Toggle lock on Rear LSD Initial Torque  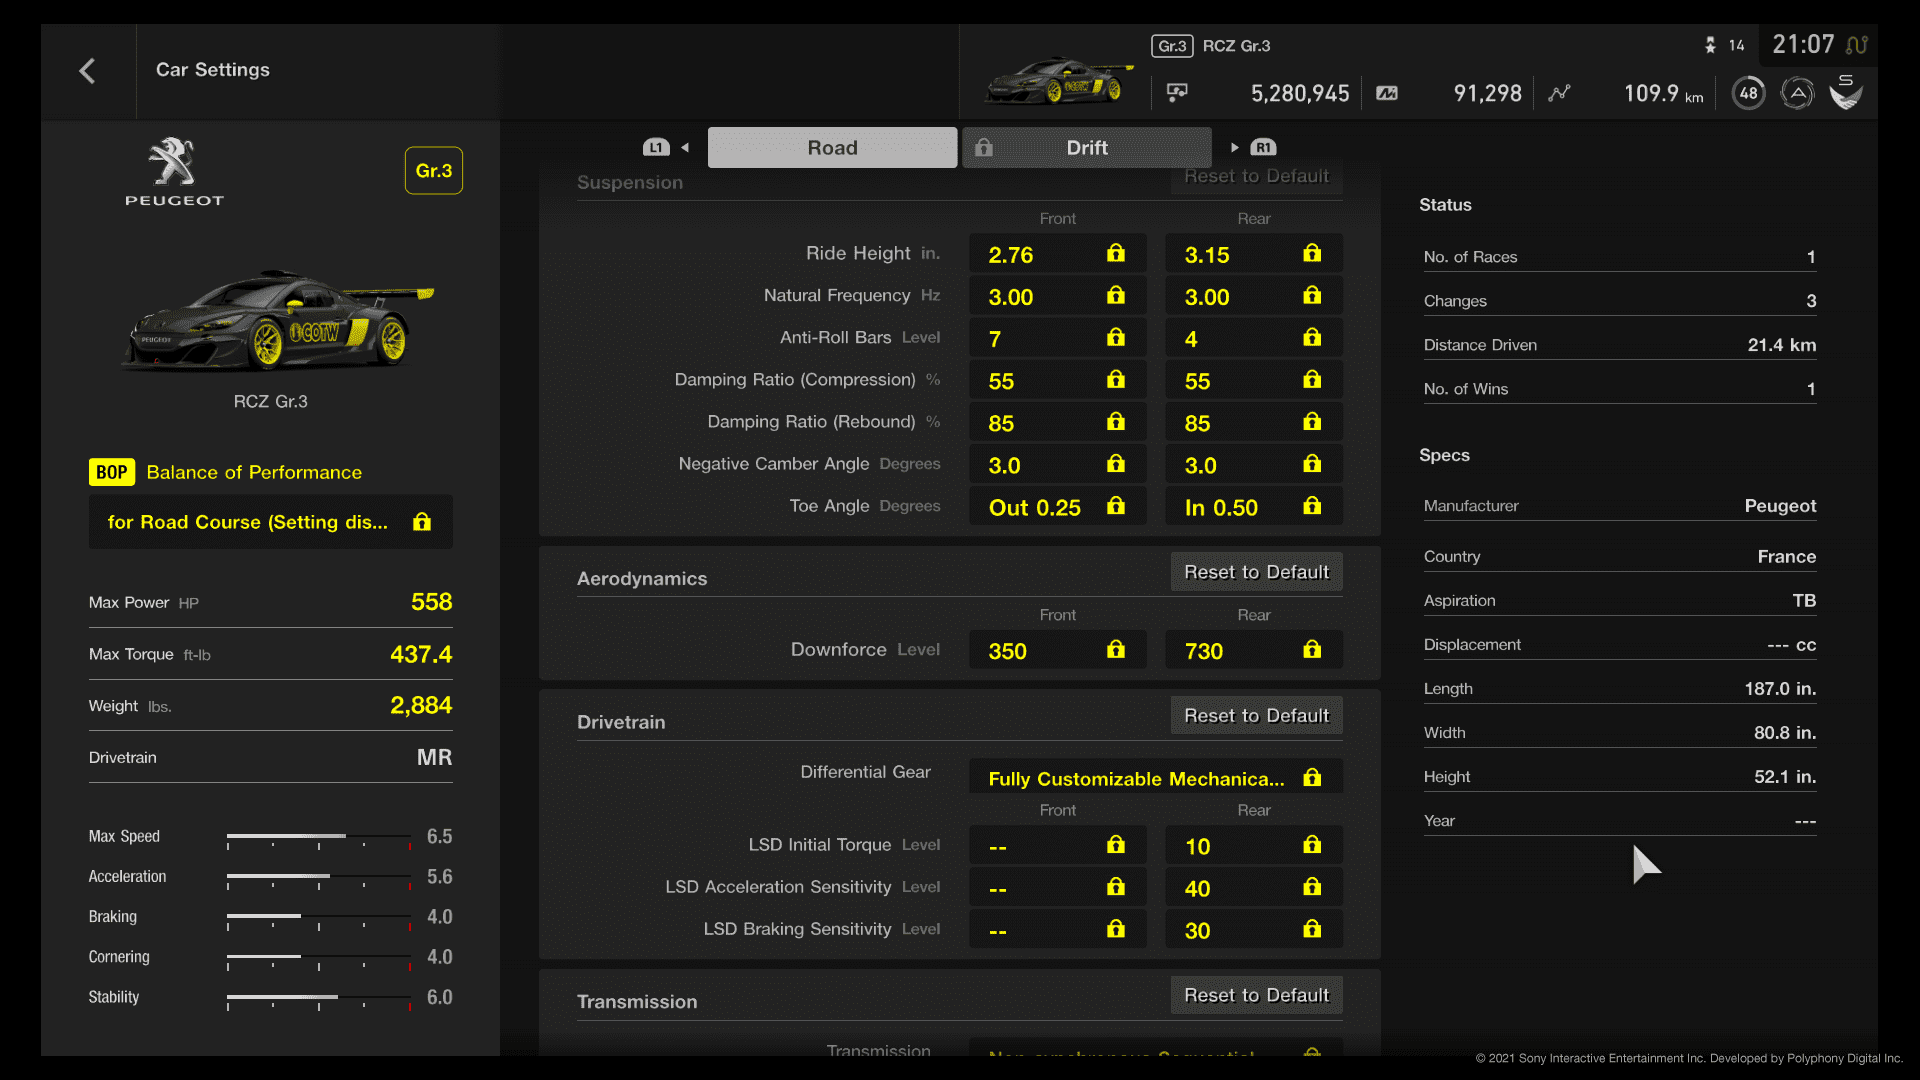[1312, 844]
